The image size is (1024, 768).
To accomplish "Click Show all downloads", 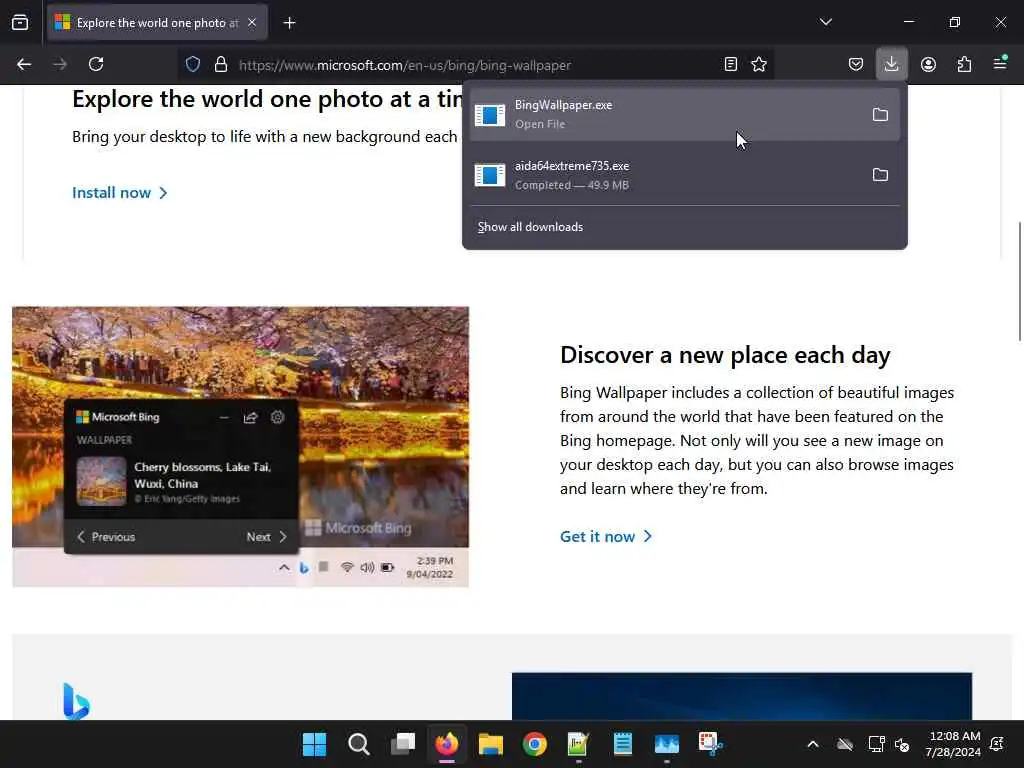I will click(530, 227).
